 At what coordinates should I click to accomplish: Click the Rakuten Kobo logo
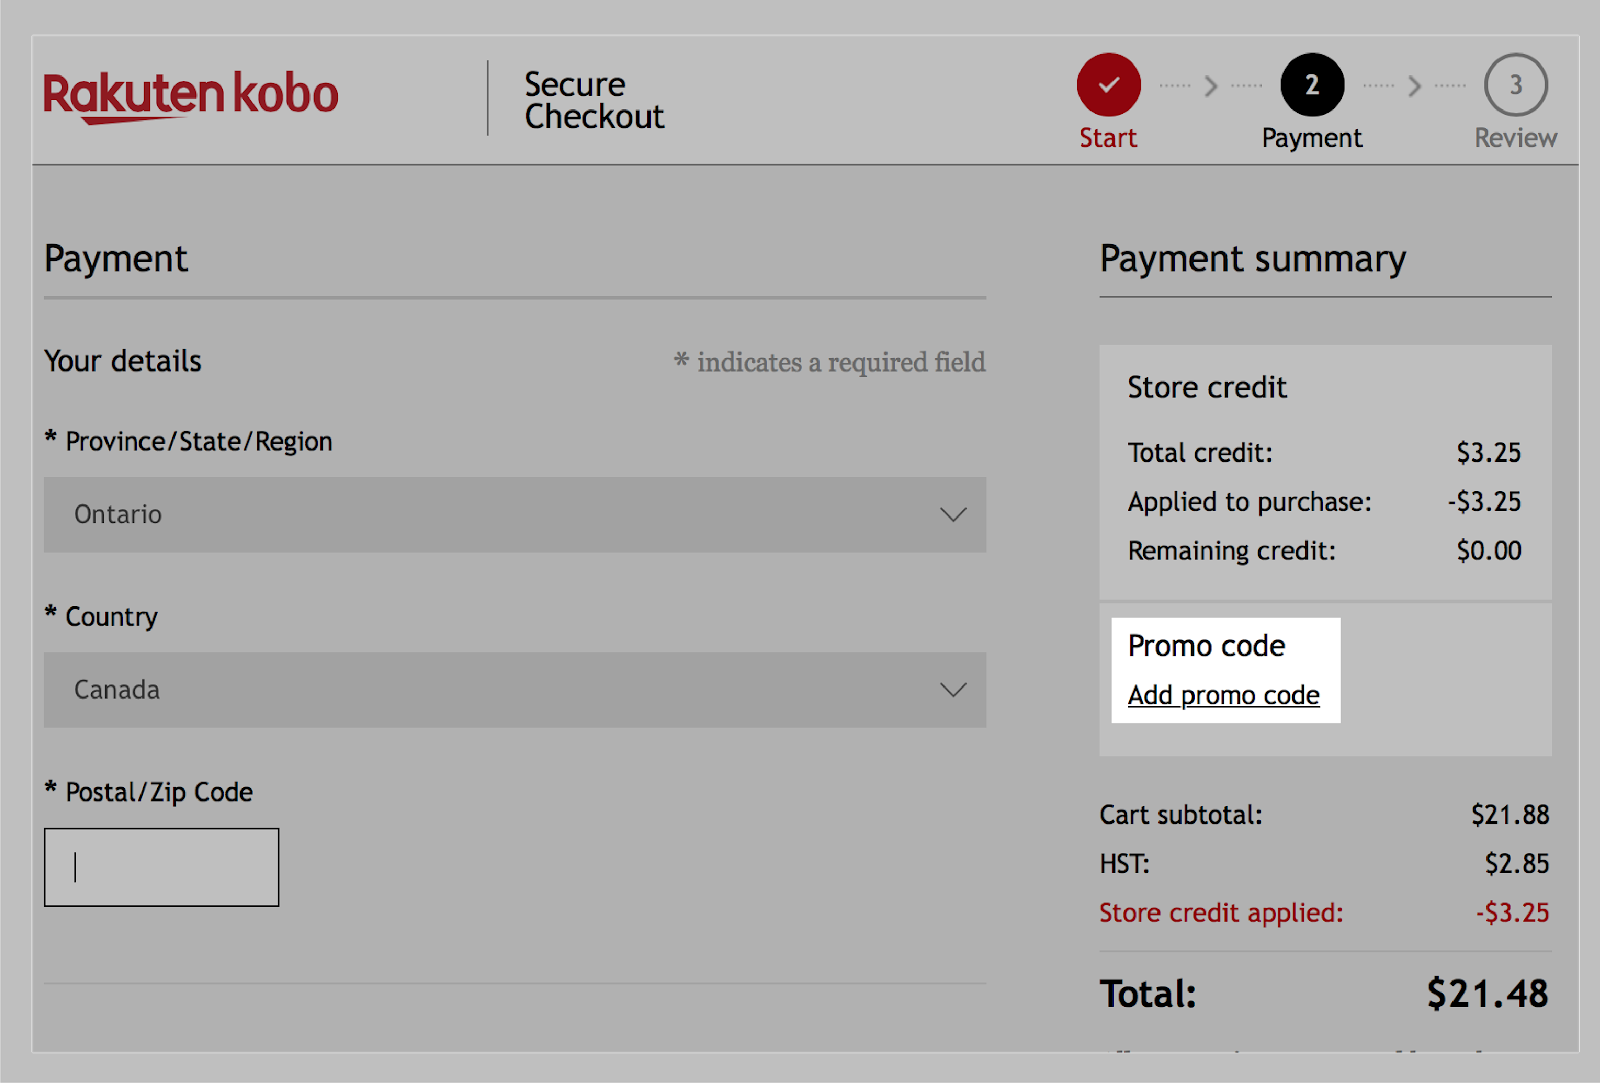[190, 96]
